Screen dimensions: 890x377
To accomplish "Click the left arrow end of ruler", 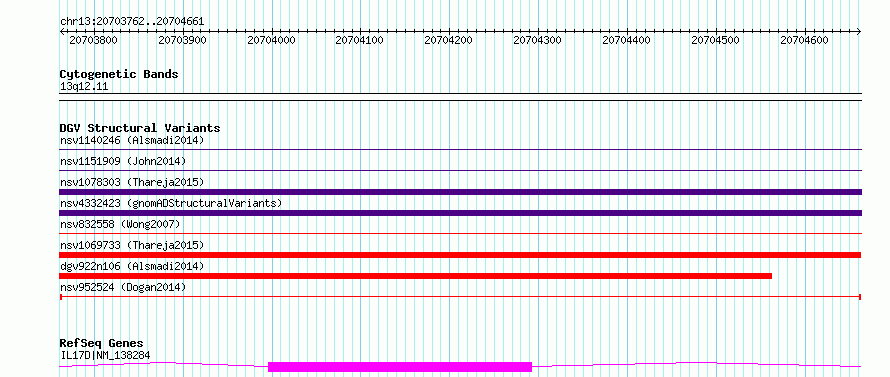I will [62, 32].
